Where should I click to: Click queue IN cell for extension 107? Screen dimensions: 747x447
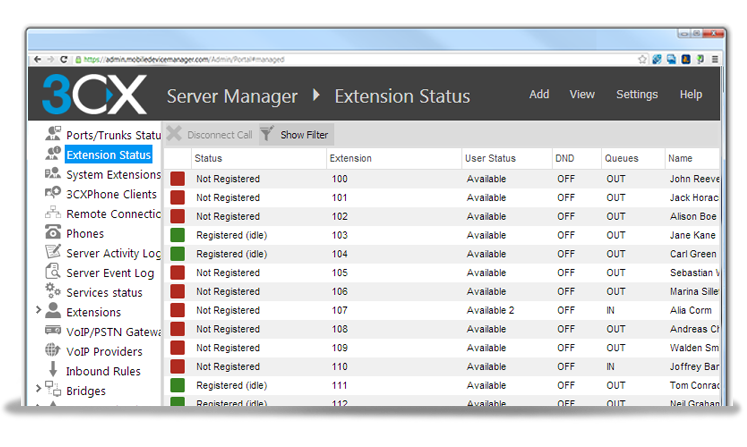pyautogui.click(x=610, y=310)
